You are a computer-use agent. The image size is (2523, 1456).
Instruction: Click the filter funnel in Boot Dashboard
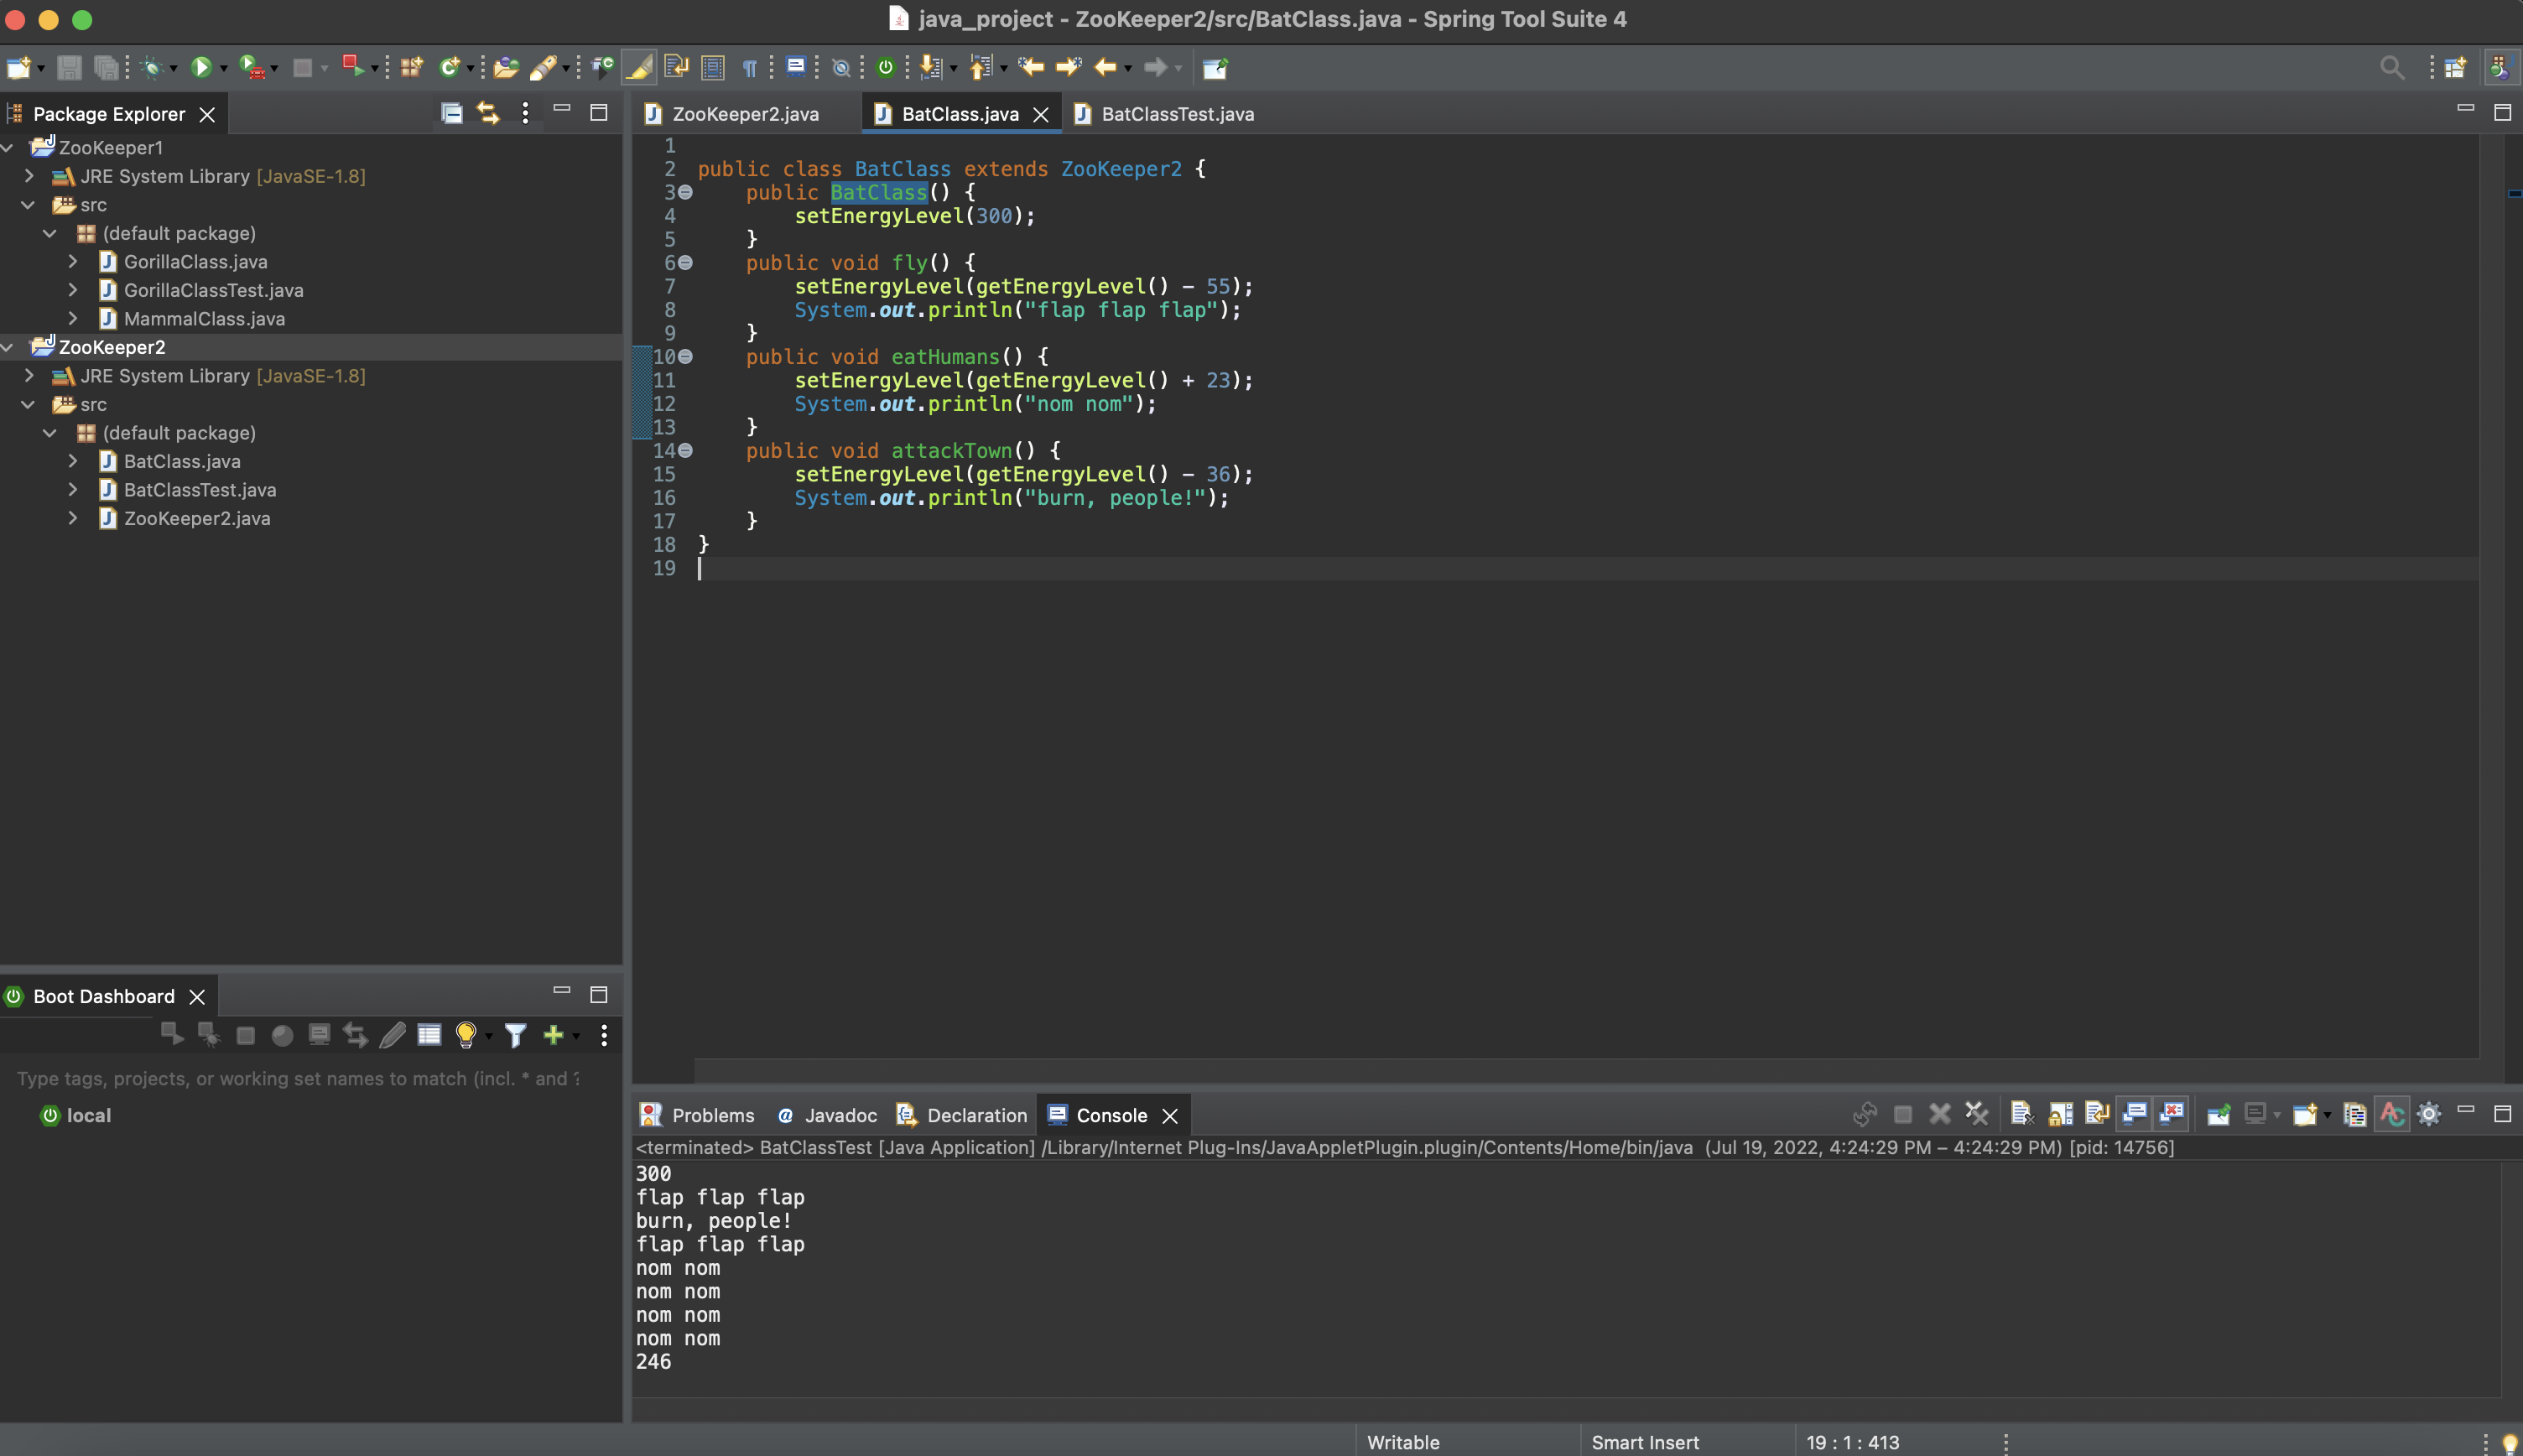515,1035
